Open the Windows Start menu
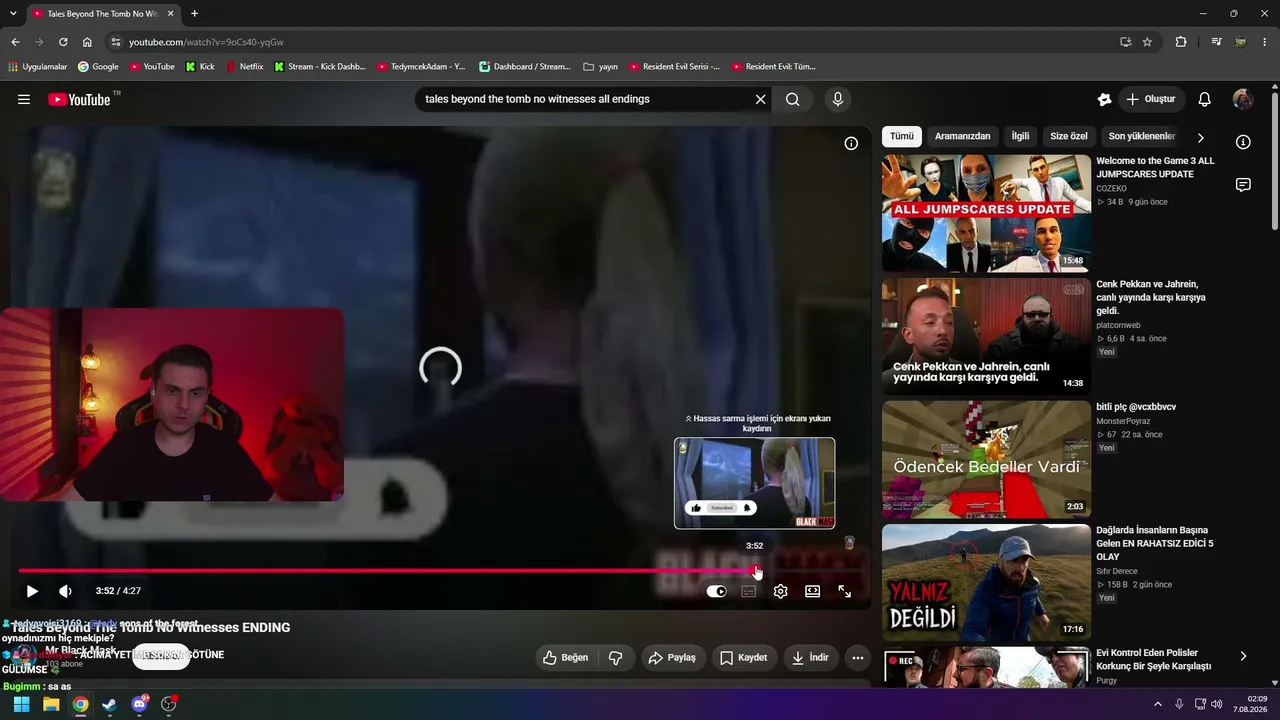The image size is (1280, 720). (21, 704)
